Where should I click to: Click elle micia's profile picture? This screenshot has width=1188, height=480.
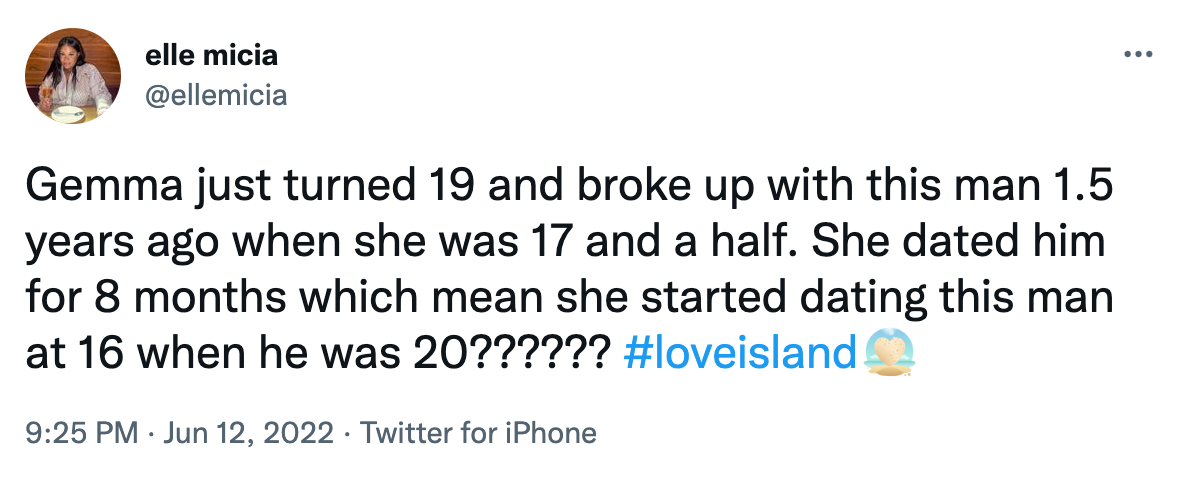pyautogui.click(x=73, y=76)
